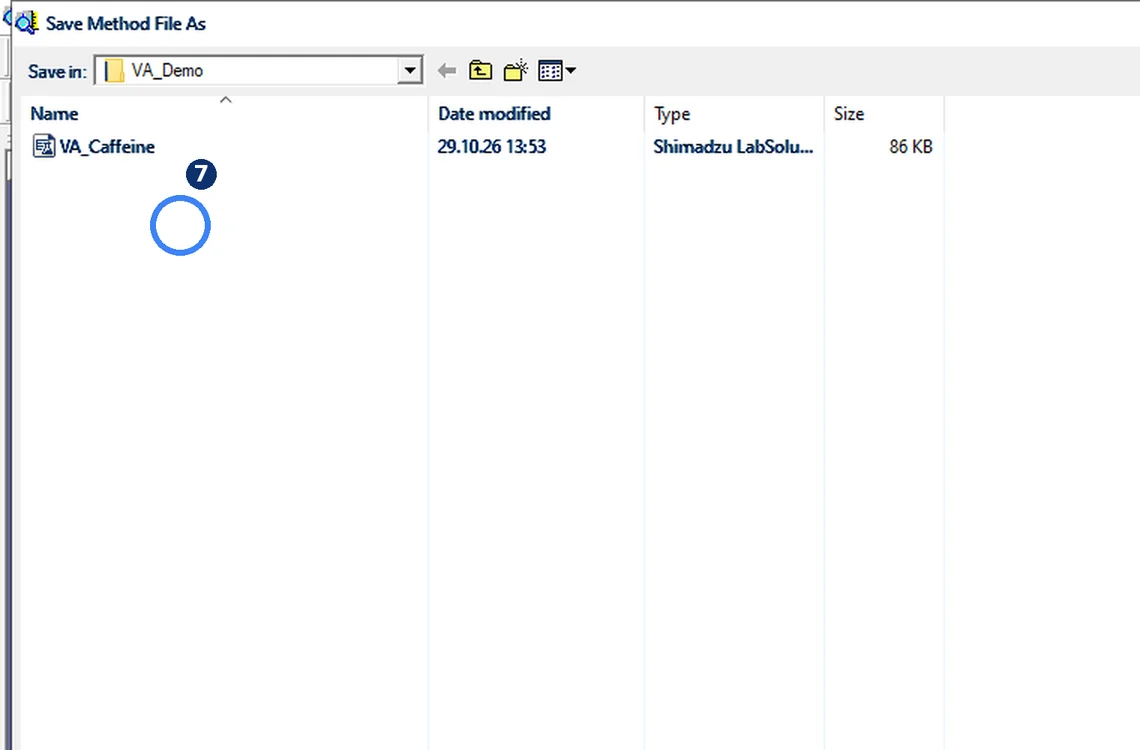Go back using the arrow icon
Screen dimensions: 1140x750
pyautogui.click(x=446, y=70)
